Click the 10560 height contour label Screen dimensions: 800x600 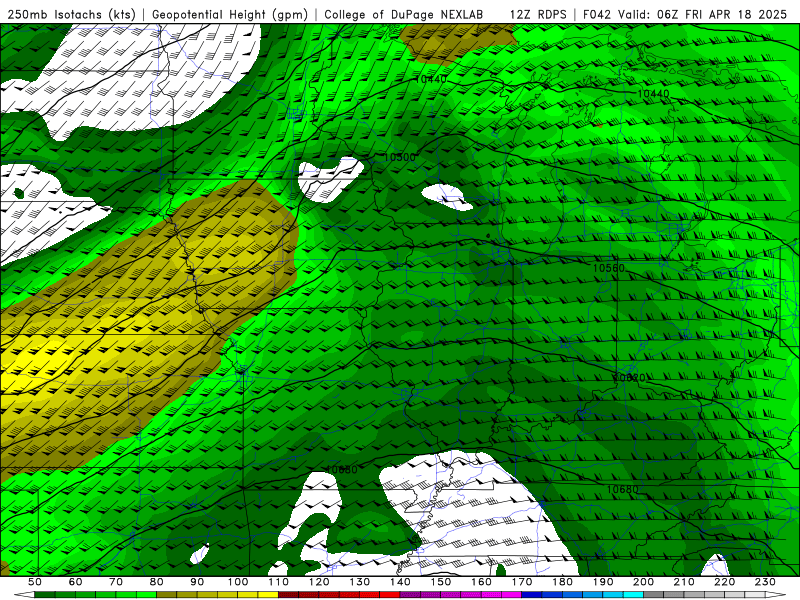[x=609, y=268]
